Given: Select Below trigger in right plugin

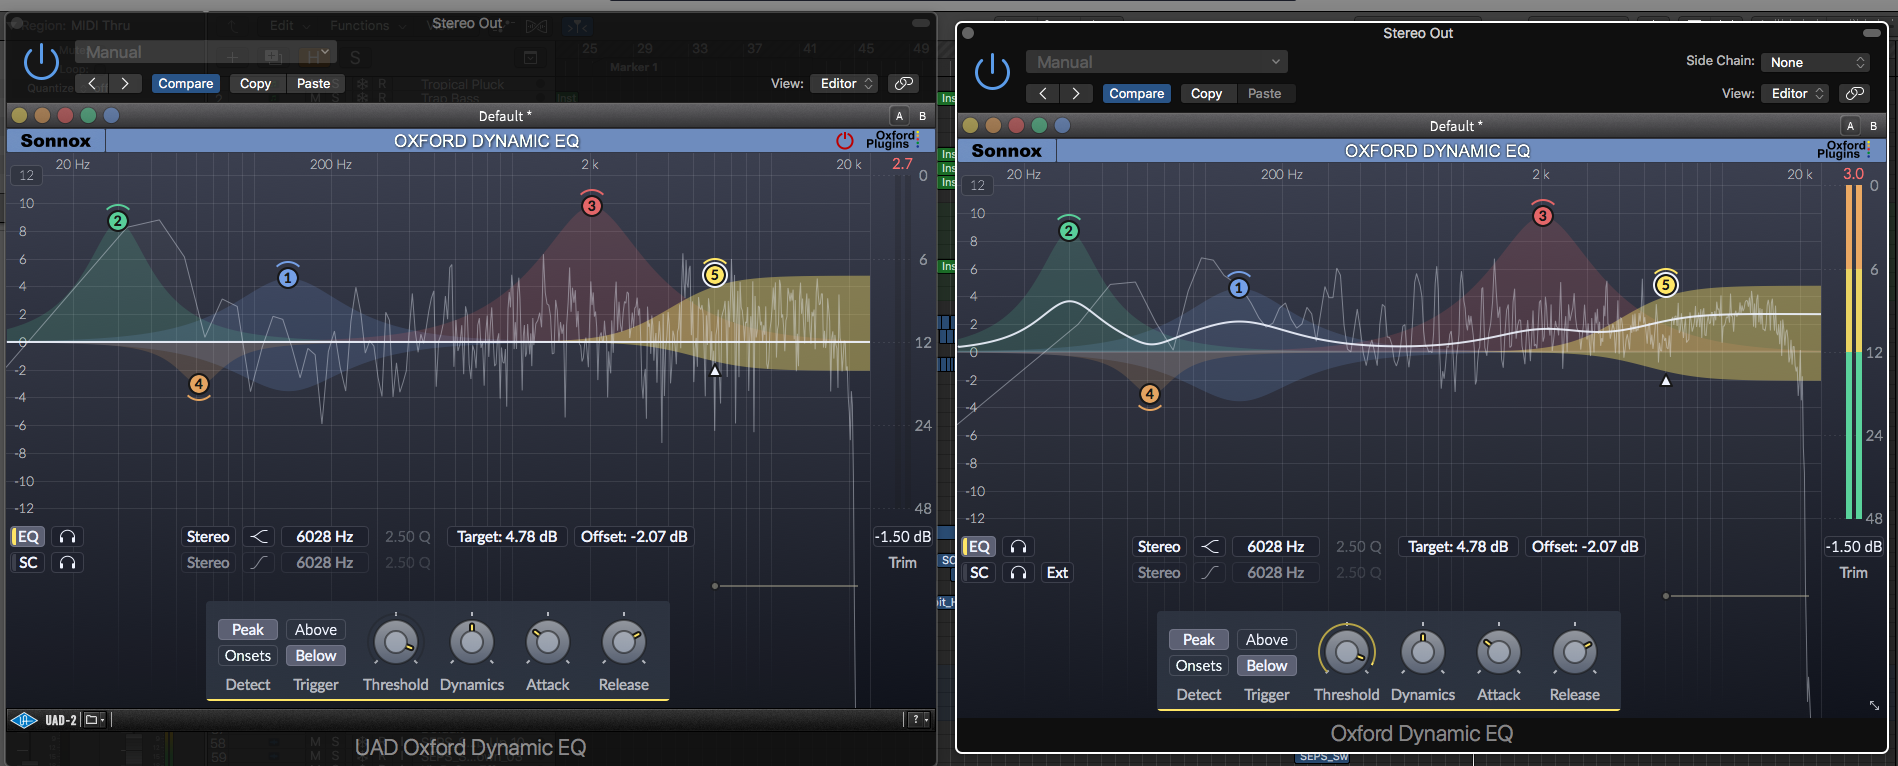Looking at the screenshot, I should point(1267,666).
